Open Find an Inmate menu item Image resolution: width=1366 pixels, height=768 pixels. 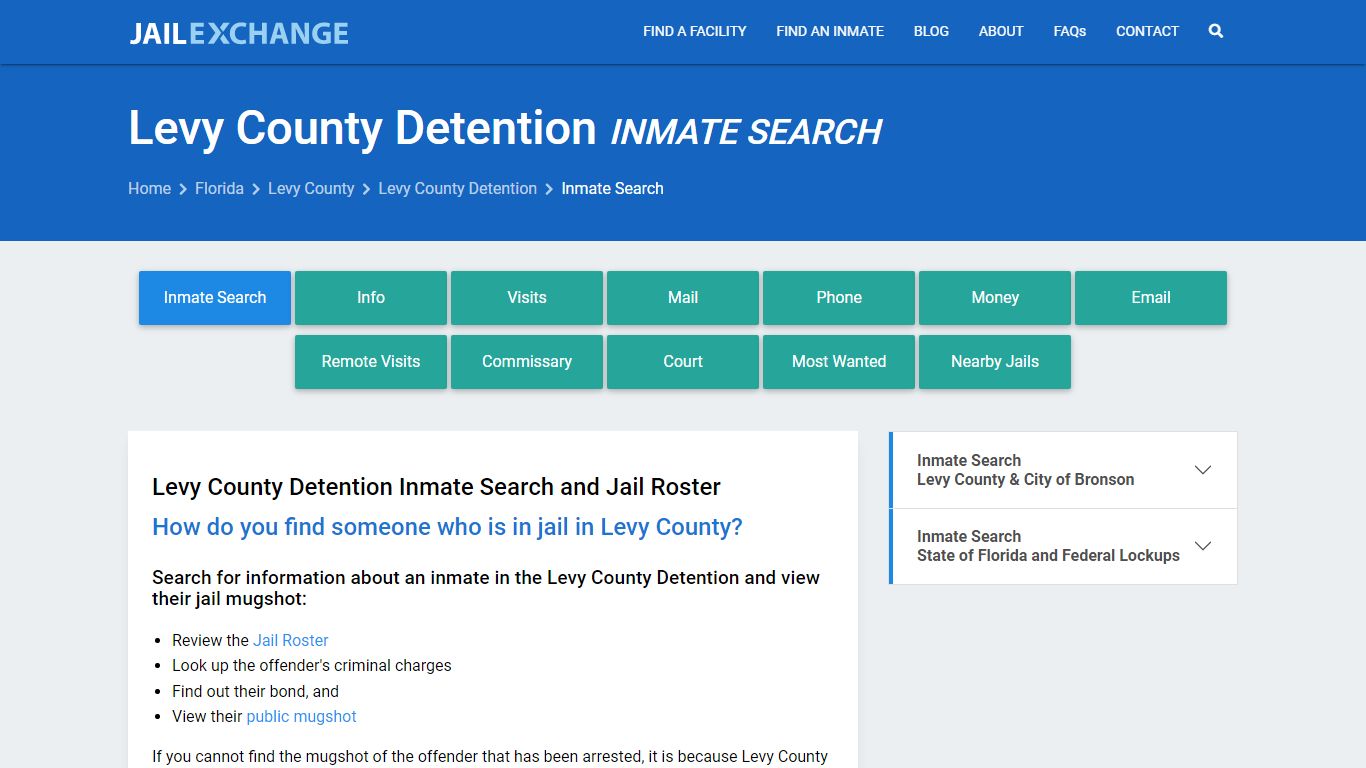coord(829,31)
